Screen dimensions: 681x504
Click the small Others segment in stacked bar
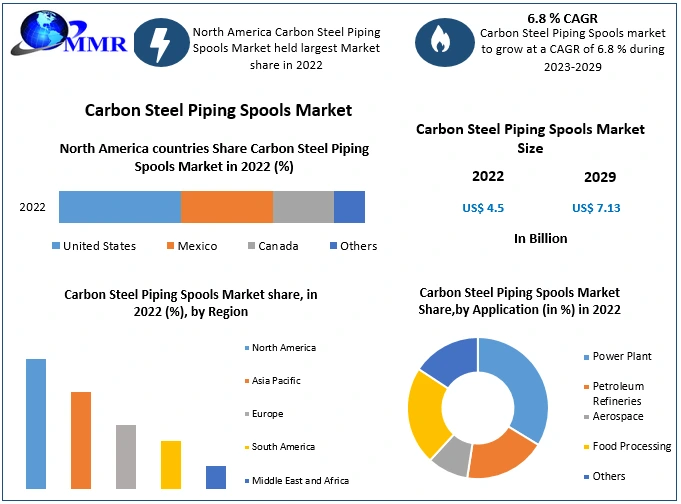click(x=349, y=207)
